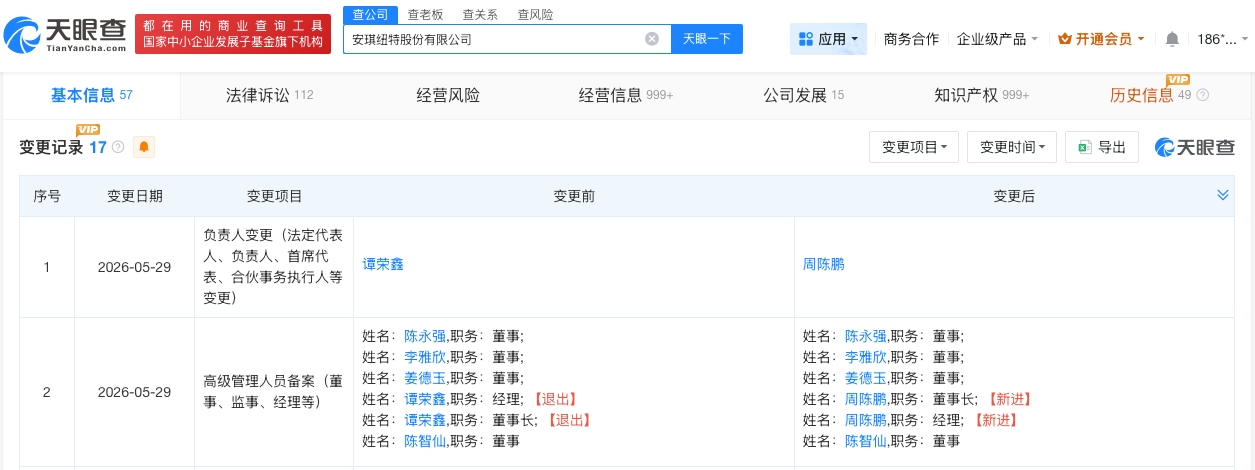Switch to the 查公司 search tab

(x=368, y=14)
